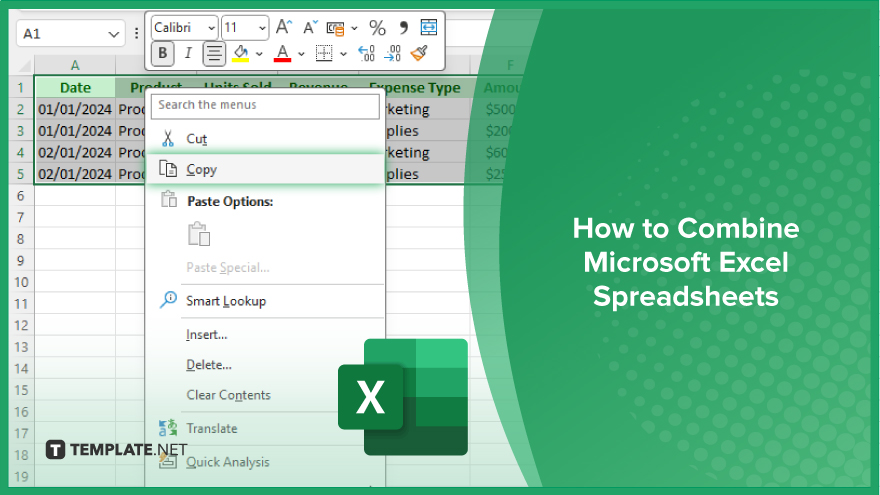Click the Name Box options dots
Image resolution: width=880 pixels, height=495 pixels.
tap(136, 34)
